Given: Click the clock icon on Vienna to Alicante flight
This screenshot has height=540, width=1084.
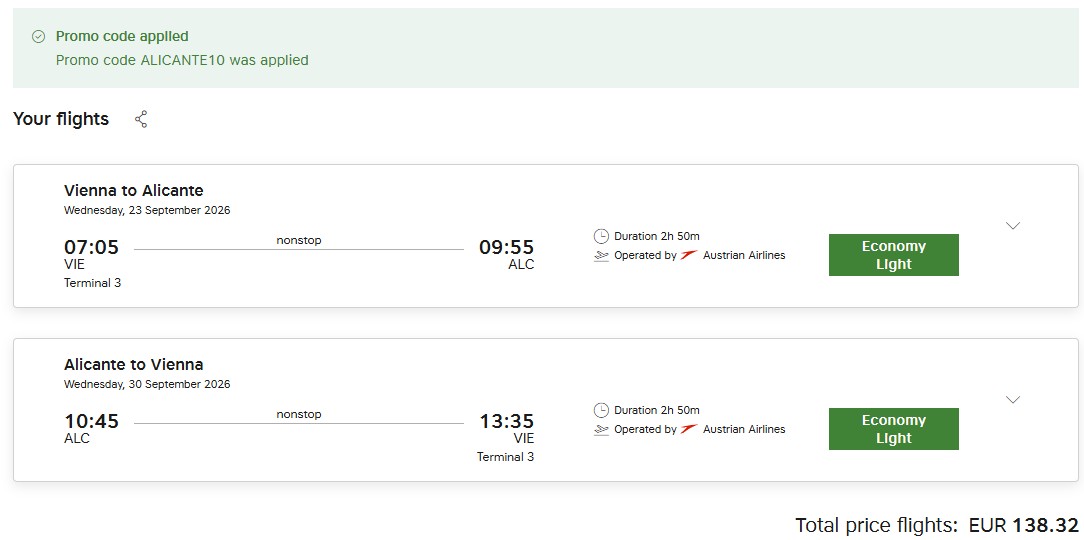Looking at the screenshot, I should click(x=601, y=236).
